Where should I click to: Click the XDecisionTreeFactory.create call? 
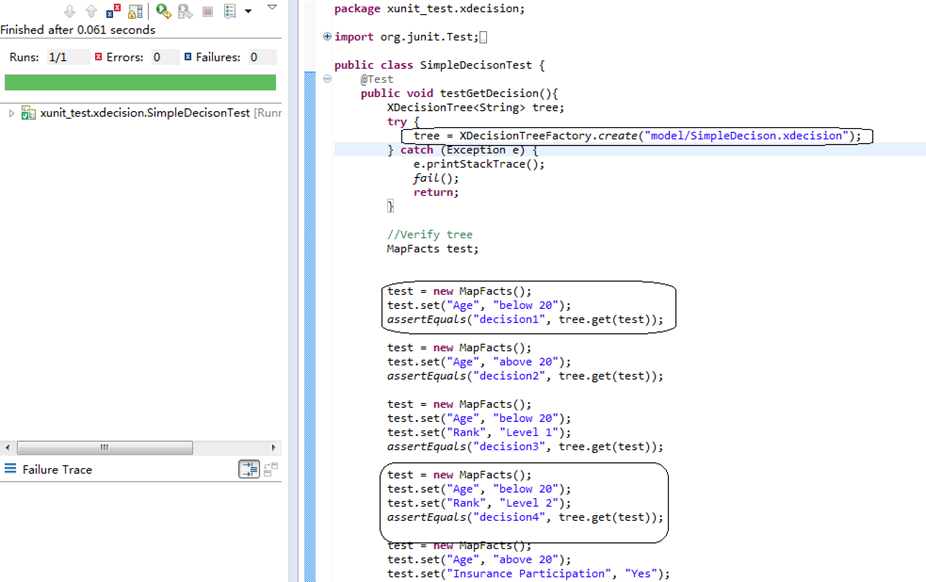coord(549,136)
